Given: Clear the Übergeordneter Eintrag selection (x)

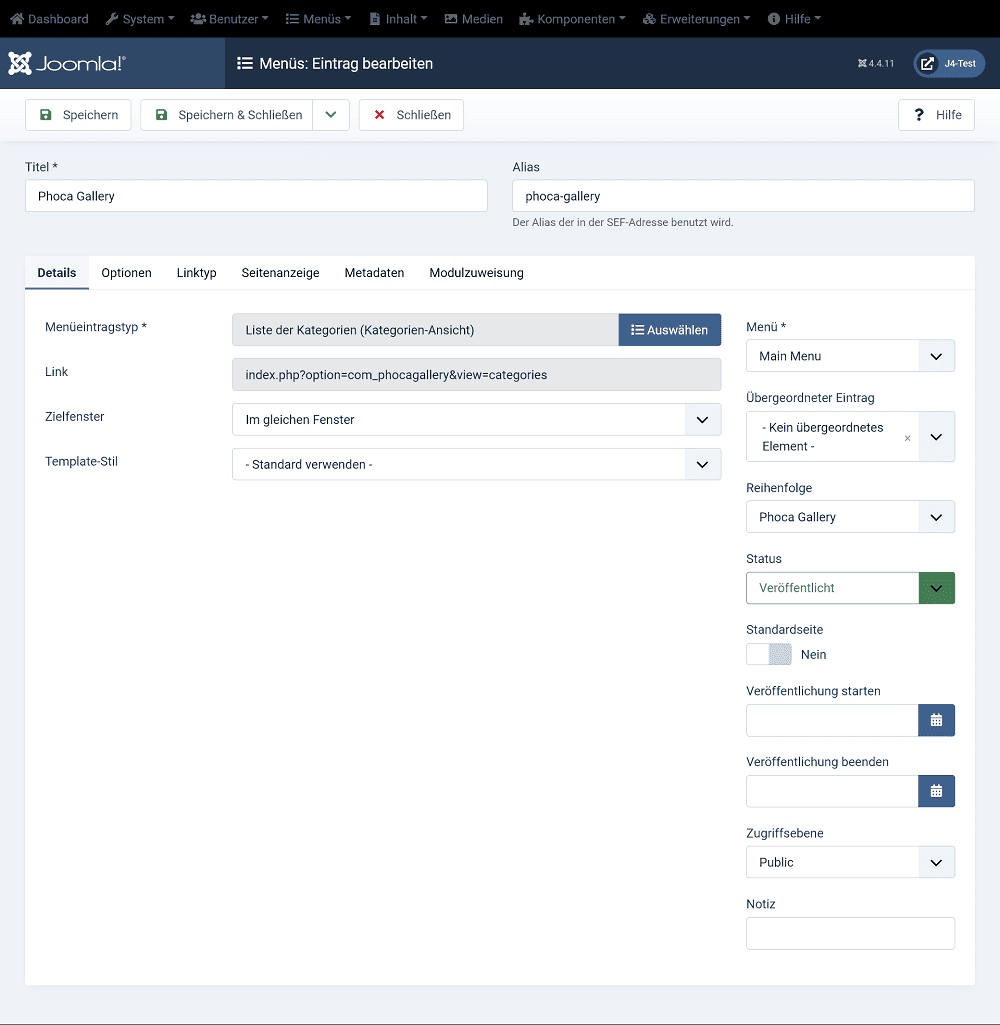Looking at the screenshot, I should 907,438.
